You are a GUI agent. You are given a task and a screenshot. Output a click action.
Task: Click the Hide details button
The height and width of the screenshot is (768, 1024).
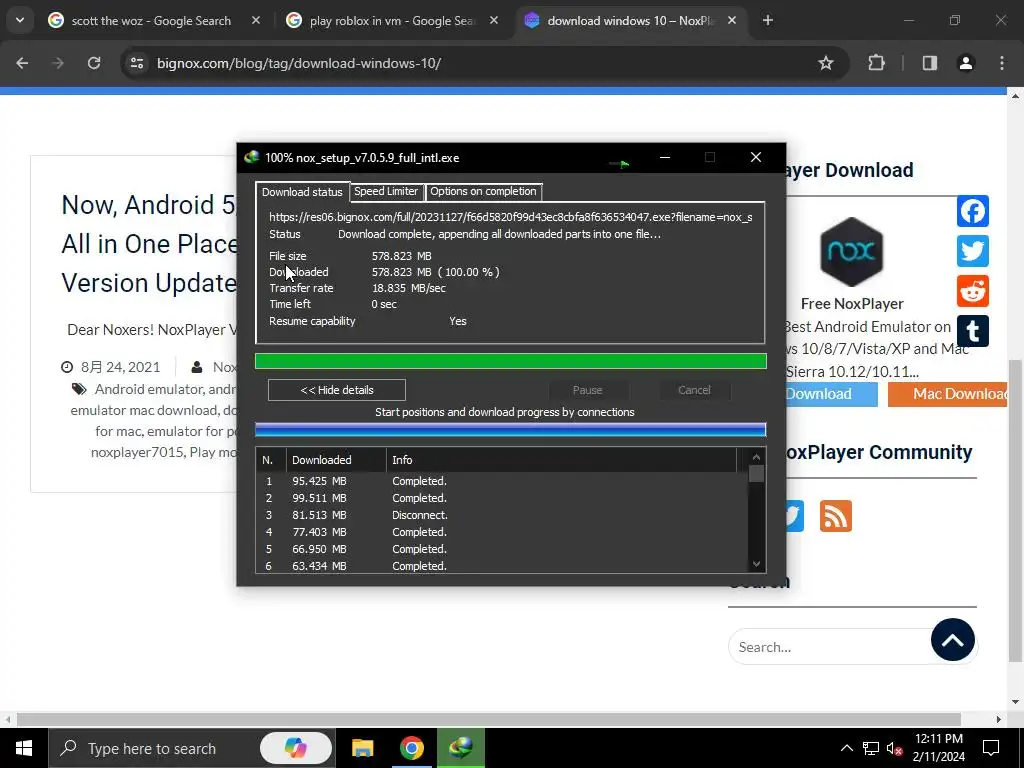tap(337, 390)
